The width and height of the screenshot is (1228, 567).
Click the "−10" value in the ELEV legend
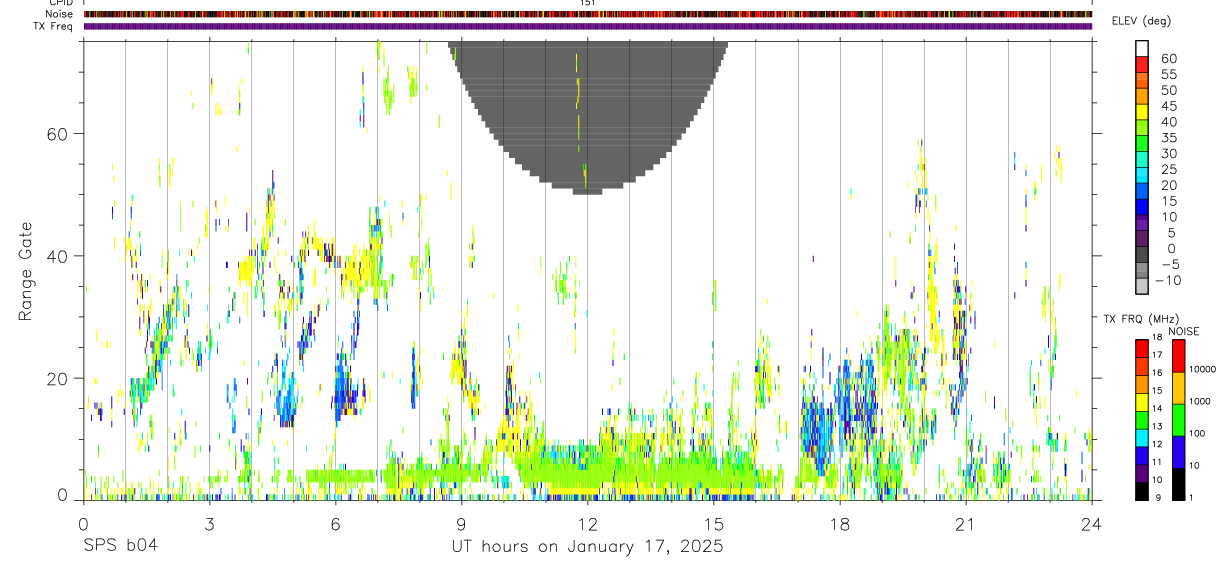(1168, 280)
